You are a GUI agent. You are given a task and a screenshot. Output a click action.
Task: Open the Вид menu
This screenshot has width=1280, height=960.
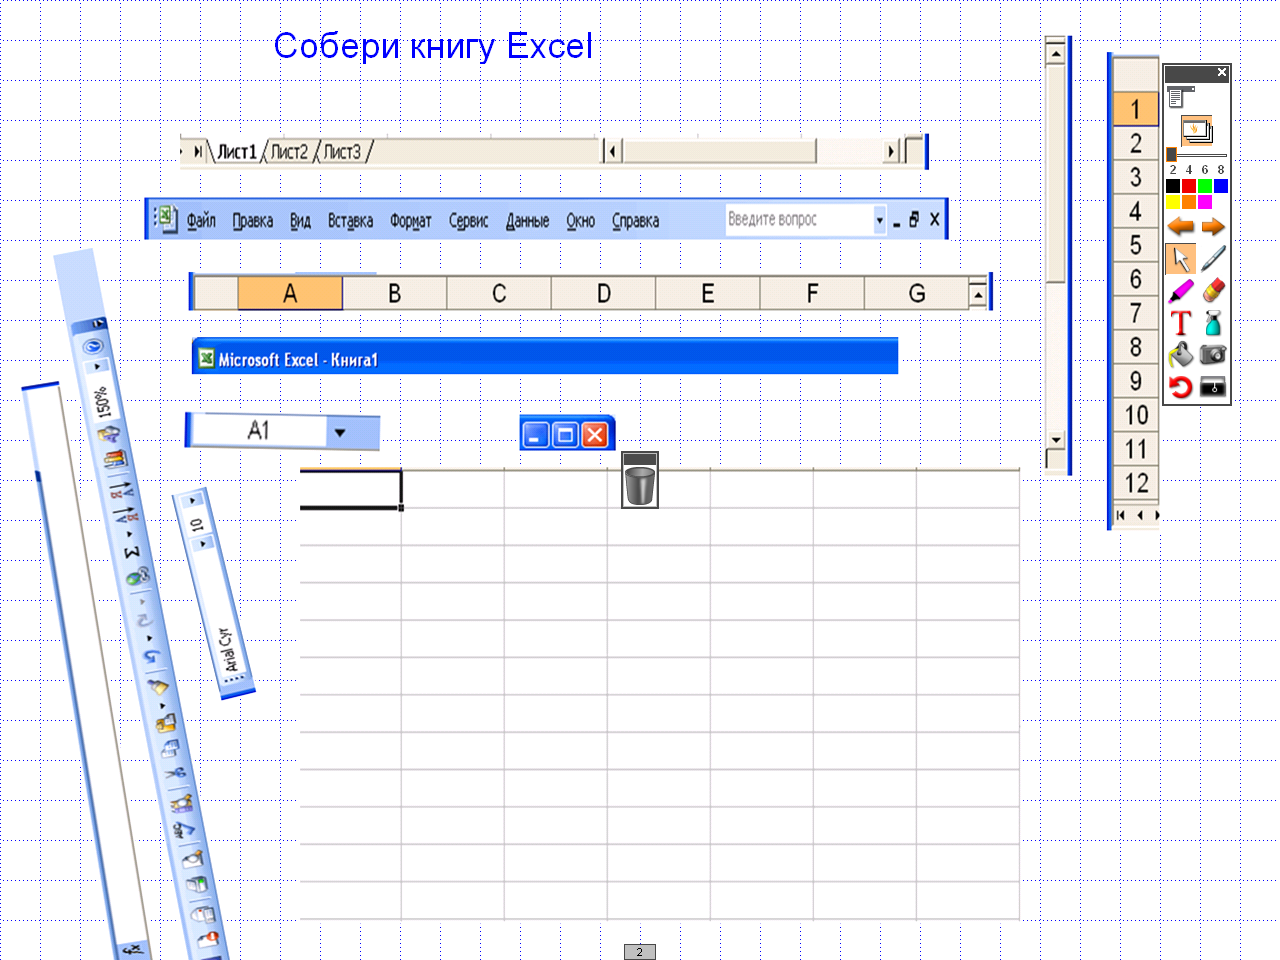point(300,220)
